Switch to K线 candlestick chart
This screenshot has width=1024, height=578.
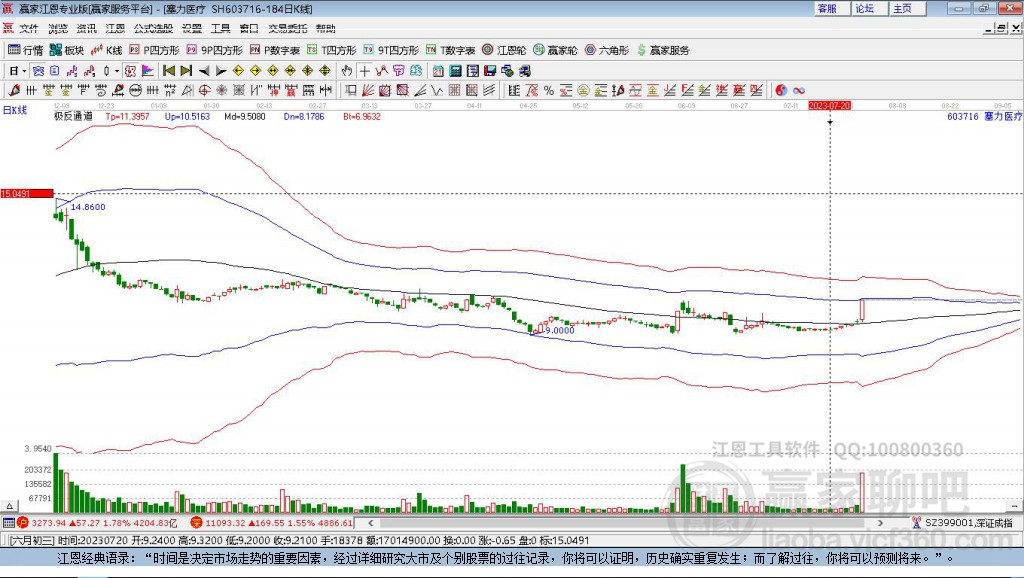[106, 50]
